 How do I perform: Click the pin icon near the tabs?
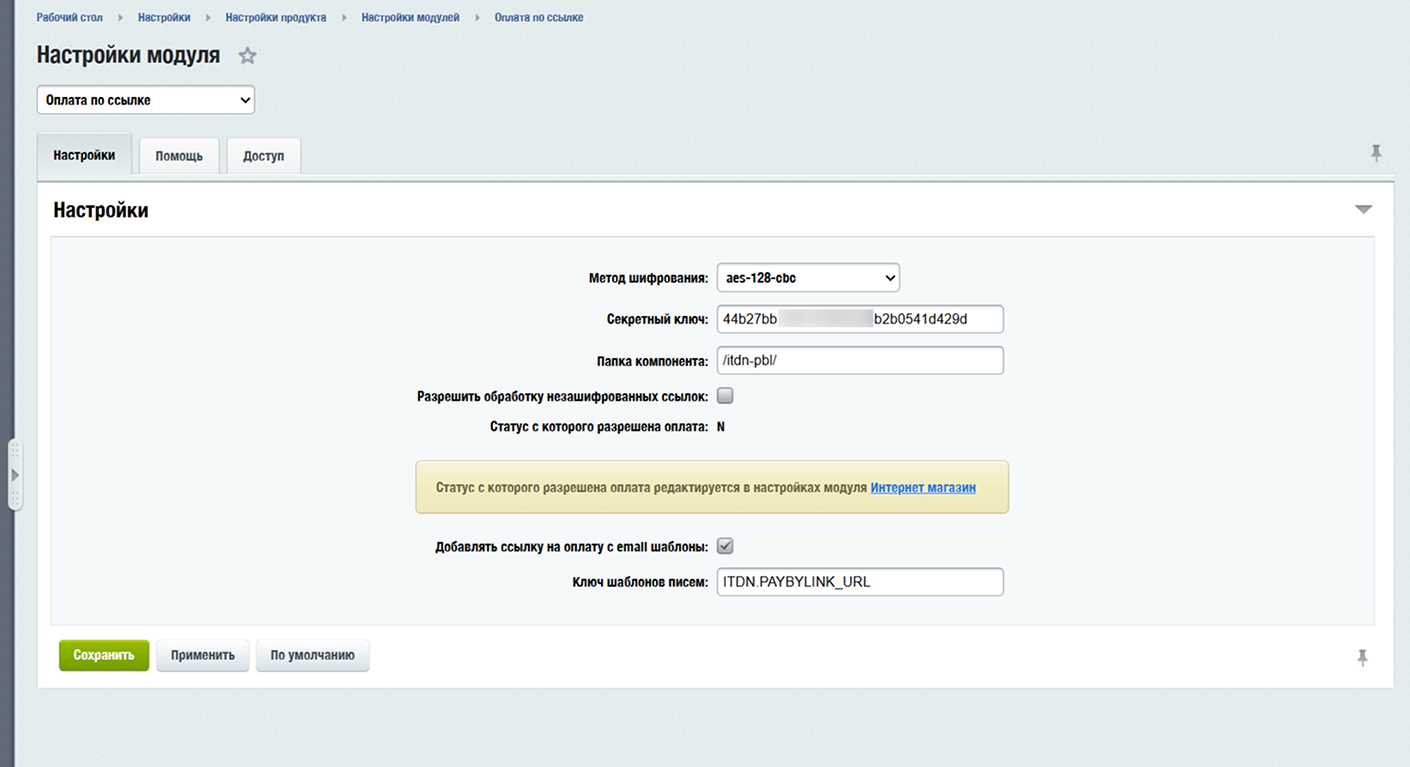(1376, 153)
